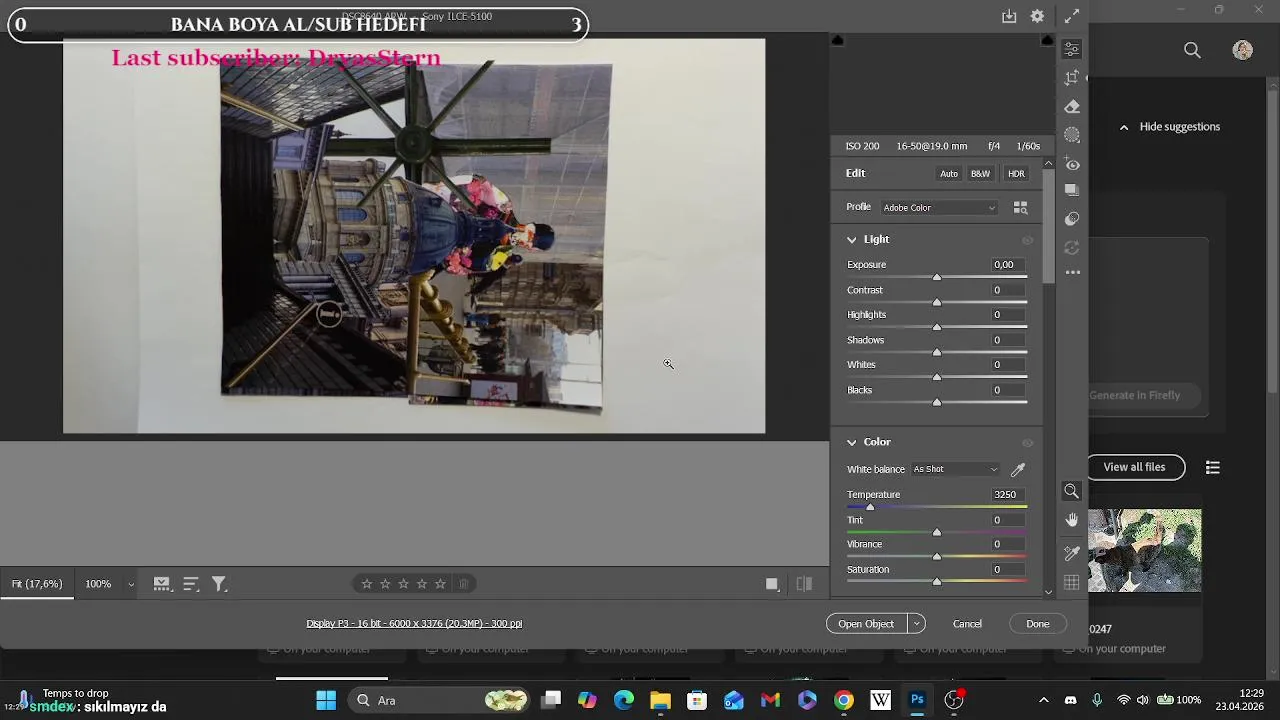Switch to list view in Photoshop home
Screen dimensions: 1280x720
(x=1213, y=467)
